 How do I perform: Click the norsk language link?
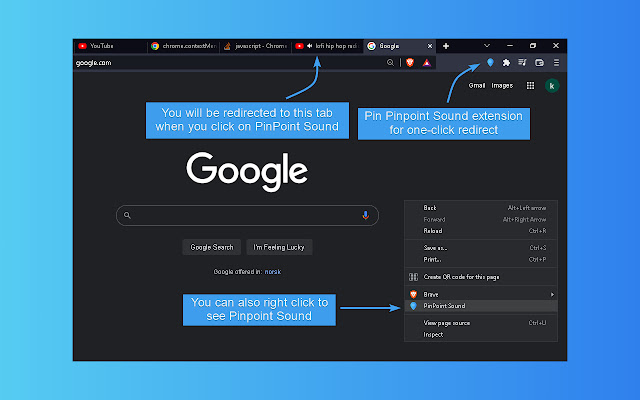273,271
